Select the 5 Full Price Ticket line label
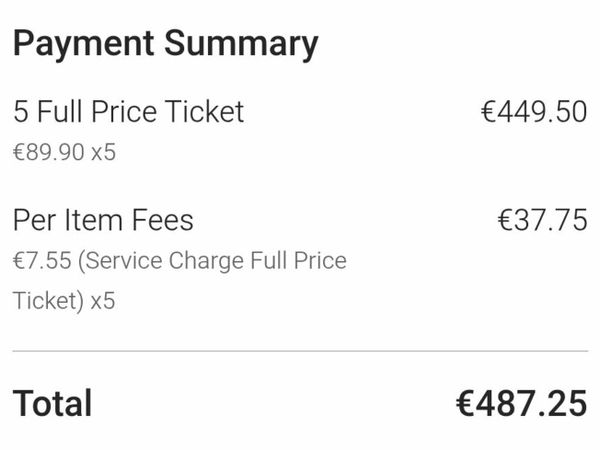This screenshot has height=450, width=600. 129,112
